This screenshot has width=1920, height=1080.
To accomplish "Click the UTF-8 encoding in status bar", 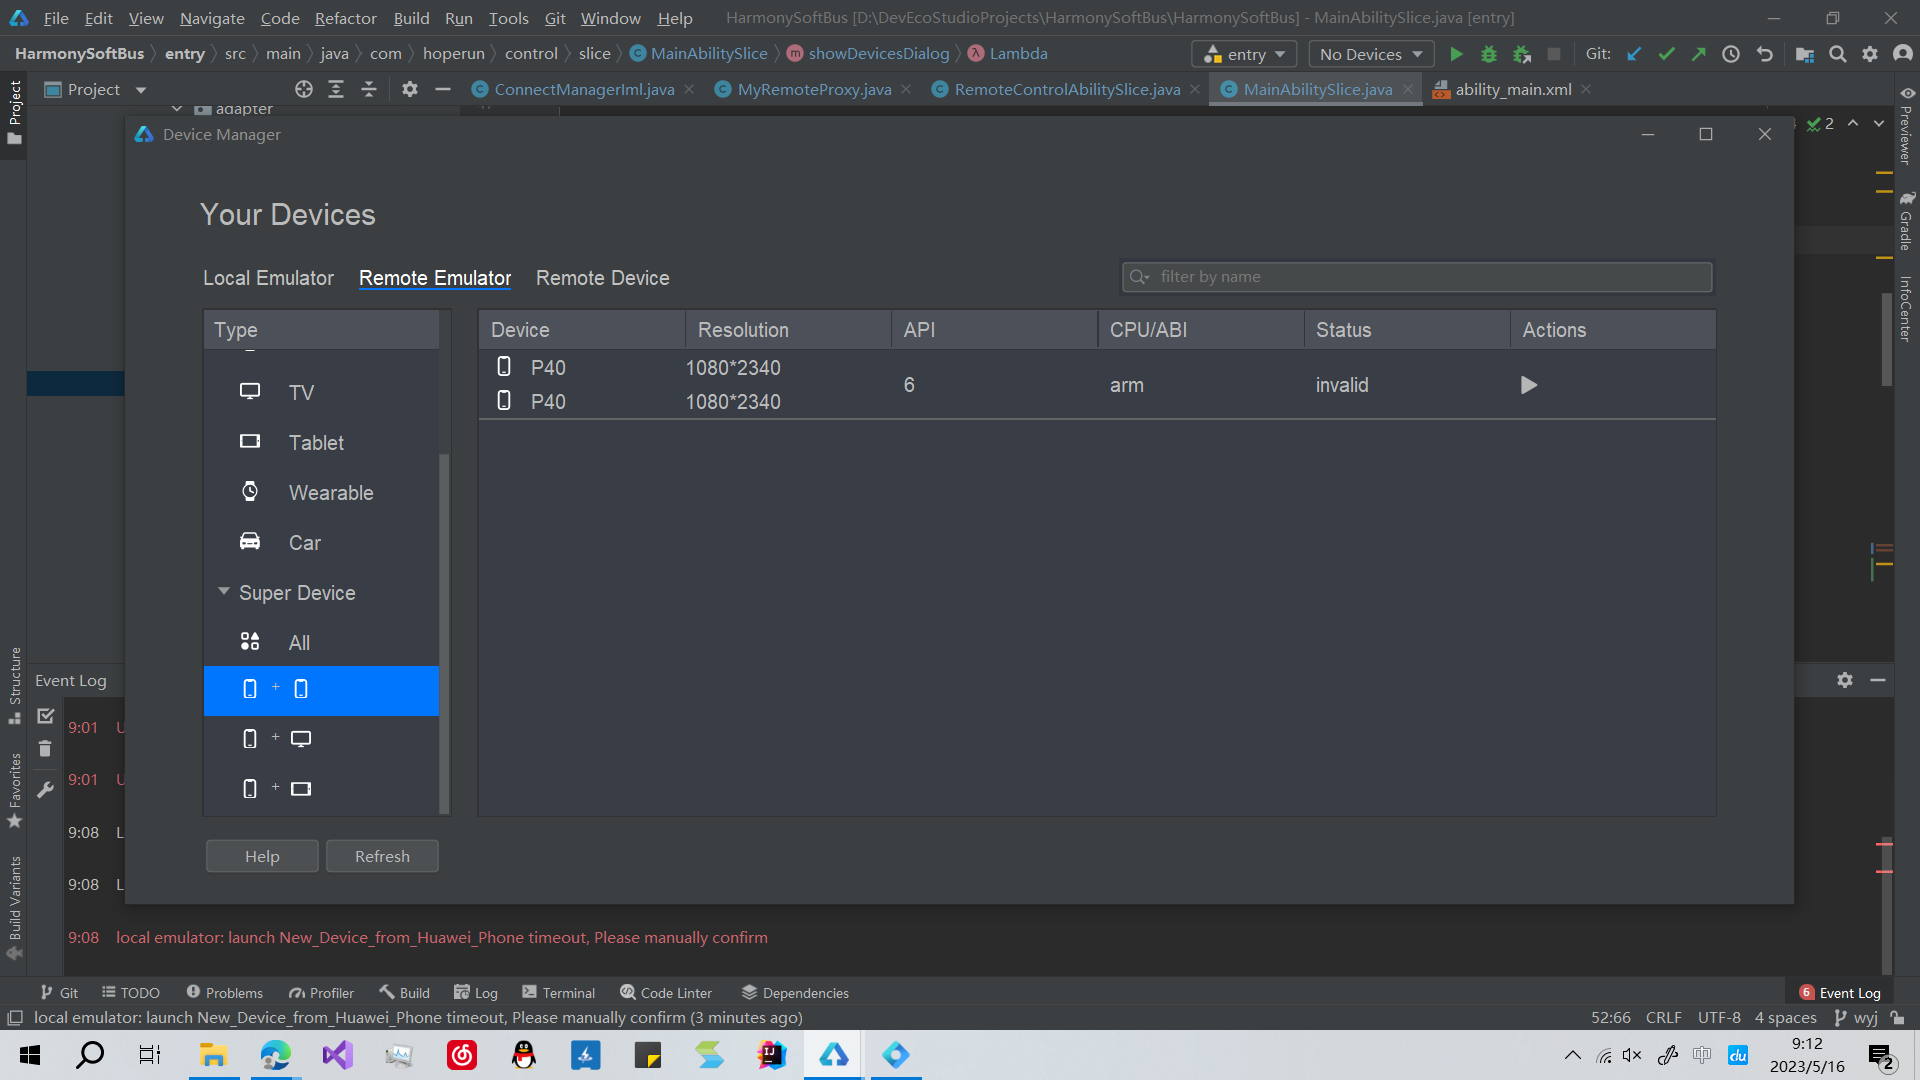I will pos(1719,1017).
